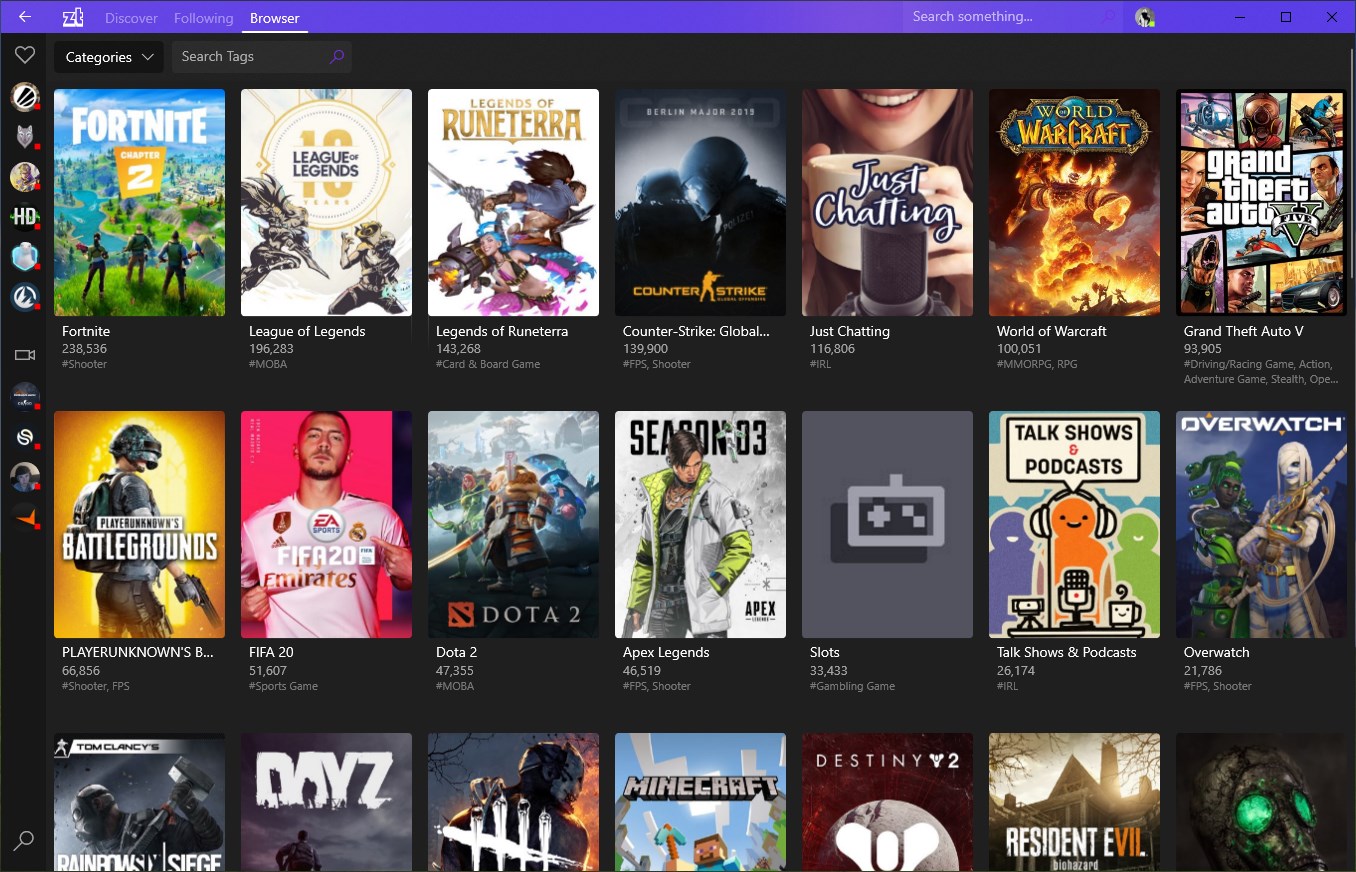The image size is (1356, 872).
Task: Open the CS:GO avatar channel in sidebar
Action: (24, 396)
